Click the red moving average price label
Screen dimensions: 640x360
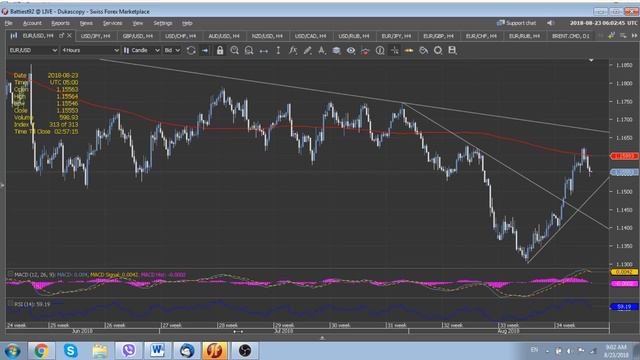624,156
